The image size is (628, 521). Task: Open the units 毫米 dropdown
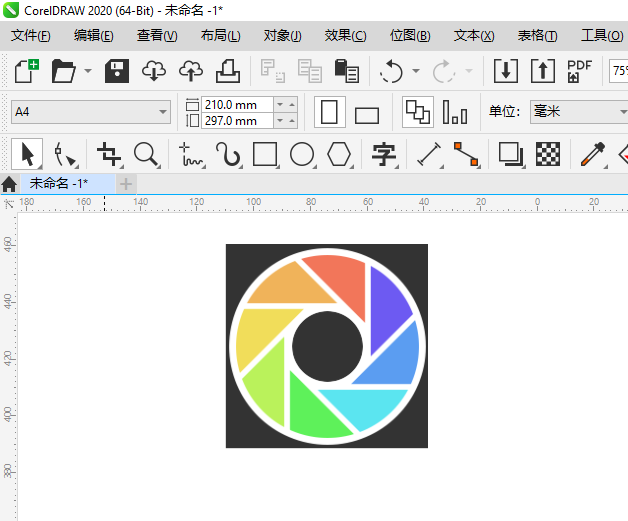[579, 112]
